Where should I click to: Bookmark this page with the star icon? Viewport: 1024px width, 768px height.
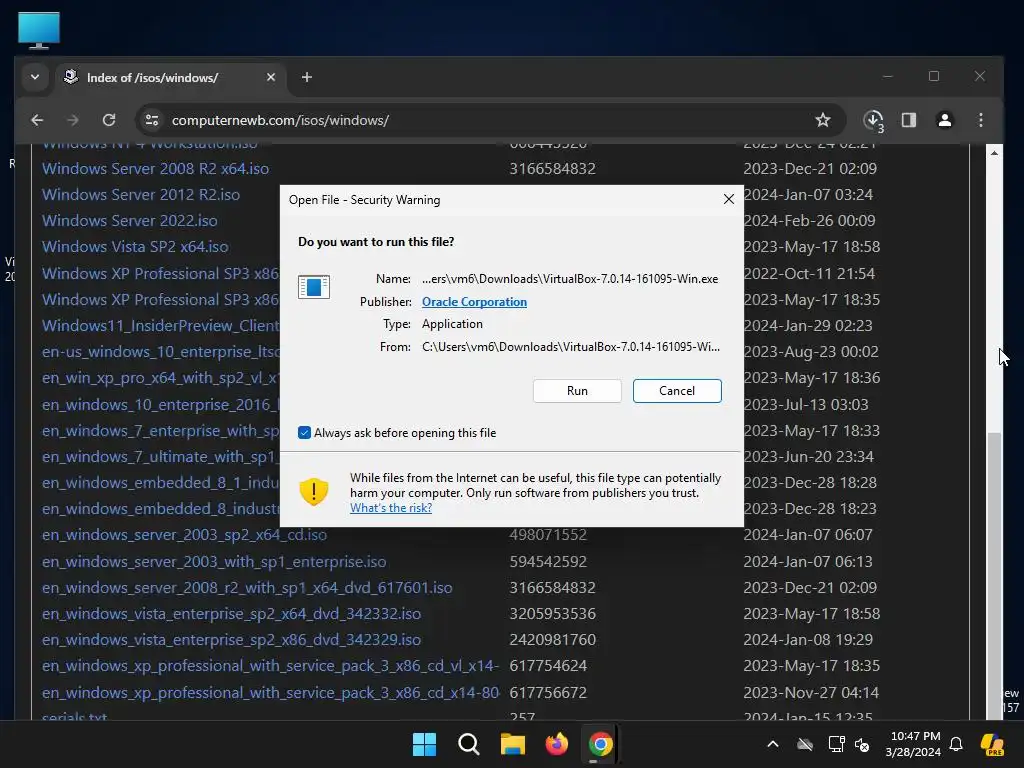823,120
